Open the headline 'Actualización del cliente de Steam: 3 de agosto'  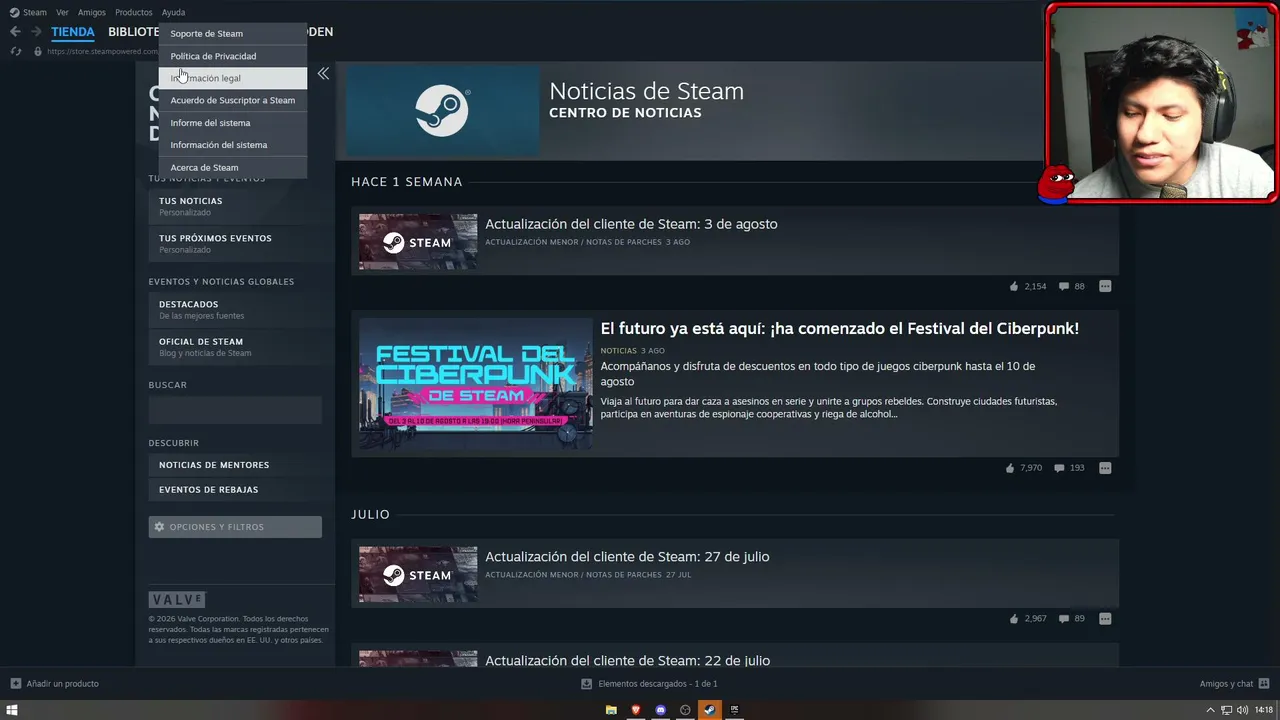click(x=631, y=224)
